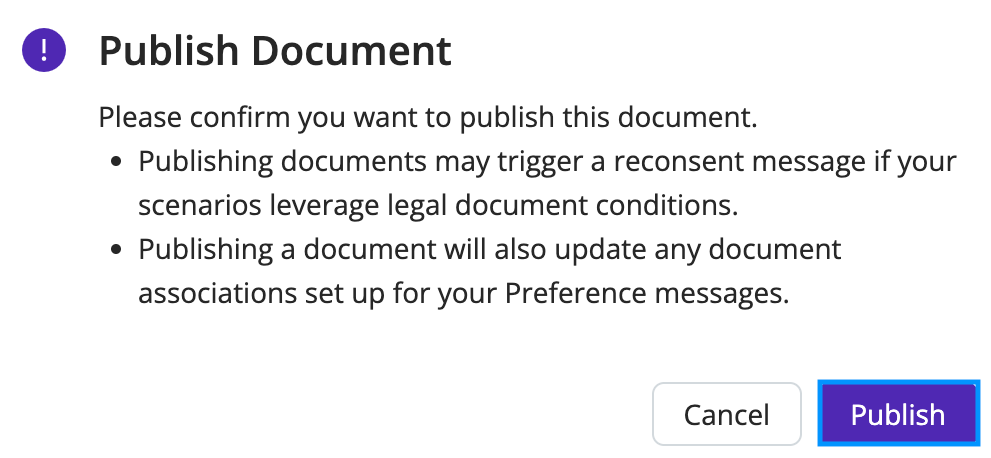The width and height of the screenshot is (991, 458).
Task: Click the bullet dot before 'Publishing documents may'
Action: point(116,162)
